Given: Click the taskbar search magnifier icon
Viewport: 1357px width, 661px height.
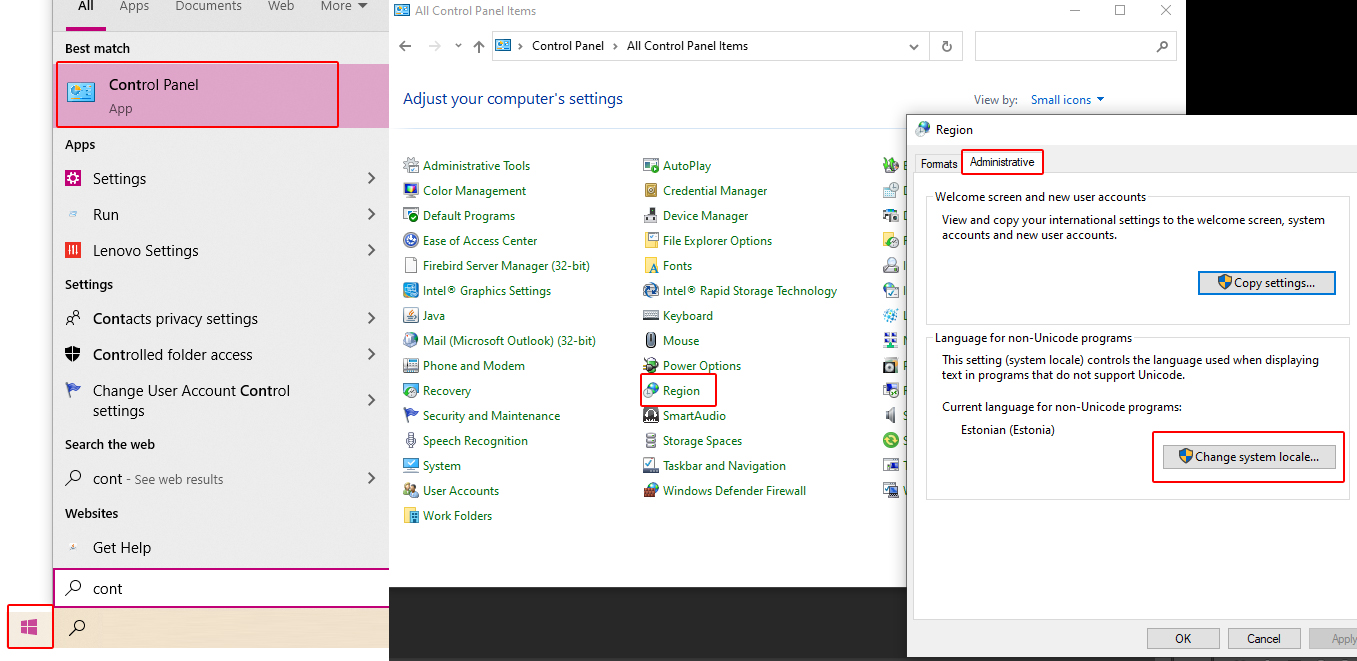Looking at the screenshot, I should pyautogui.click(x=77, y=628).
